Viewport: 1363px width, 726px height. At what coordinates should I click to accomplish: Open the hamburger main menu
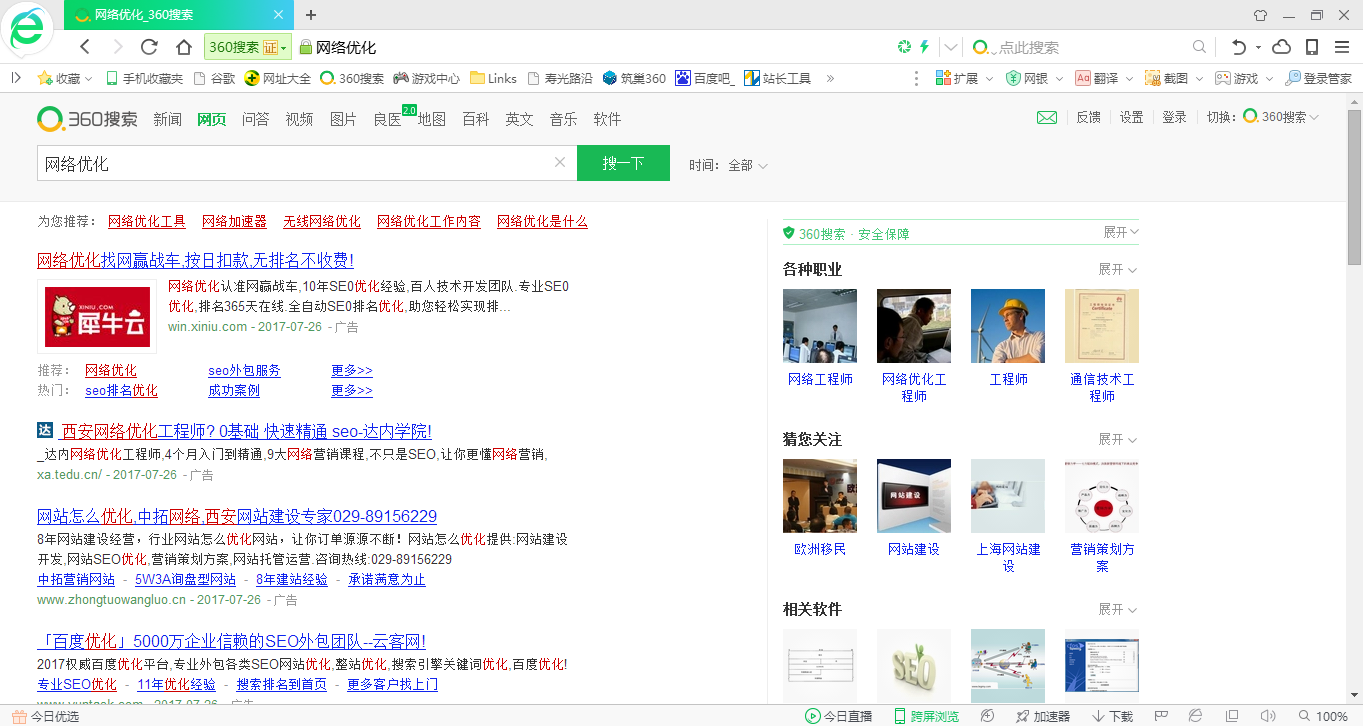(x=1342, y=47)
